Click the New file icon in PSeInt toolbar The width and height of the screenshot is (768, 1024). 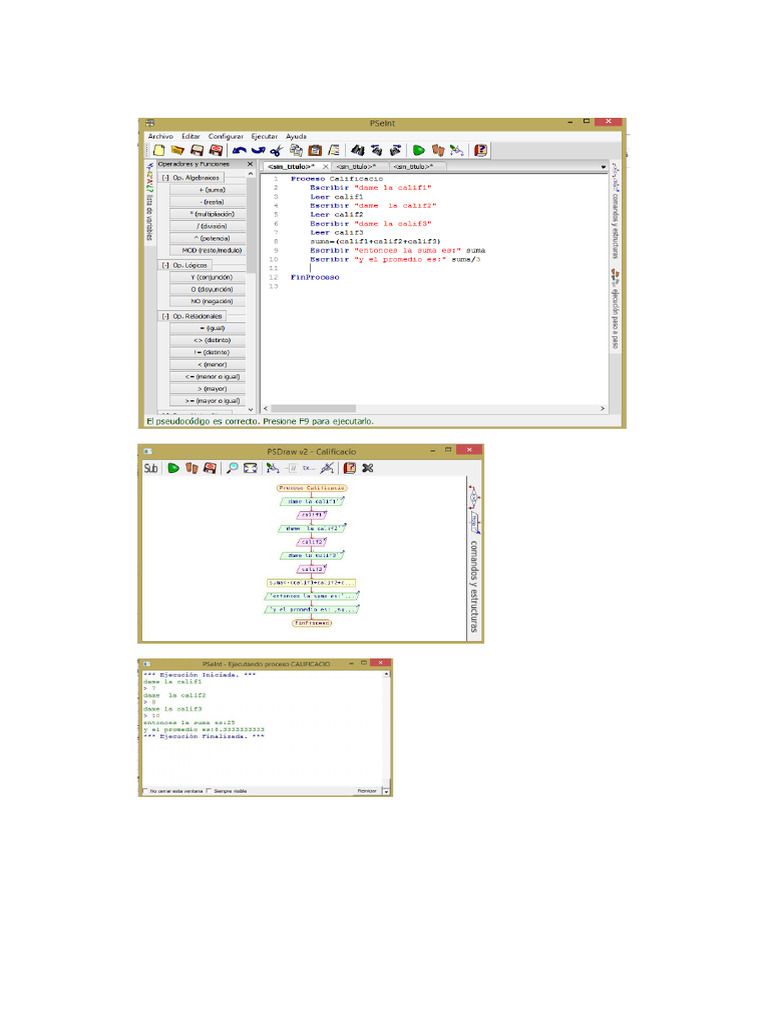(158, 150)
